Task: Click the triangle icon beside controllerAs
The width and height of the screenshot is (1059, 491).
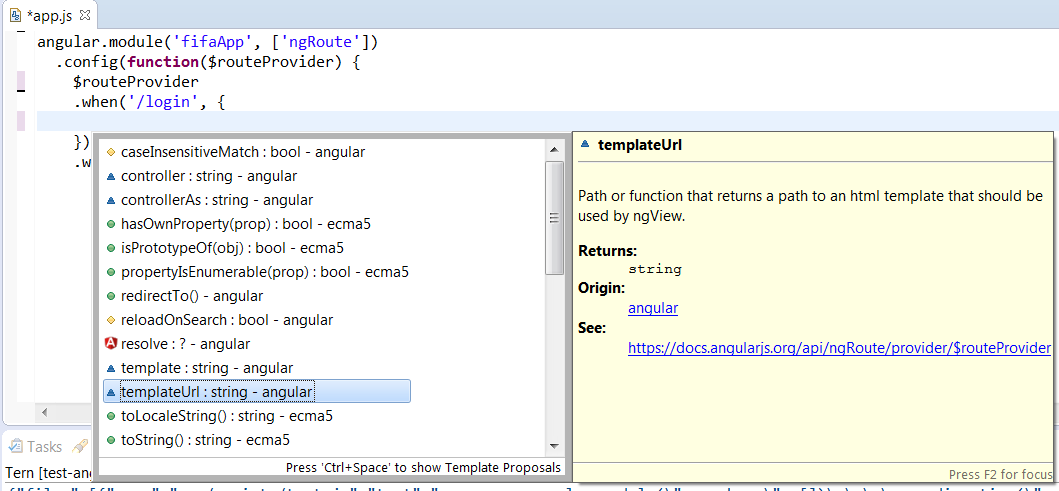Action: (111, 201)
